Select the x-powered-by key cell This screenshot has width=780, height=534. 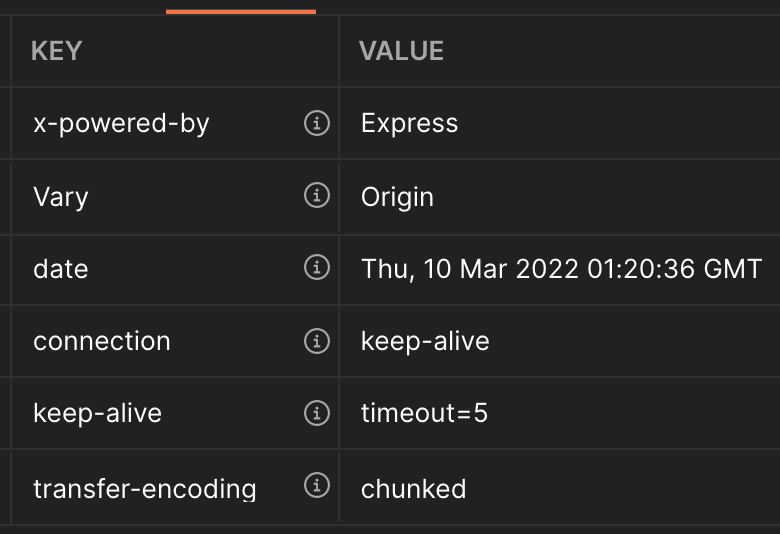[175, 123]
